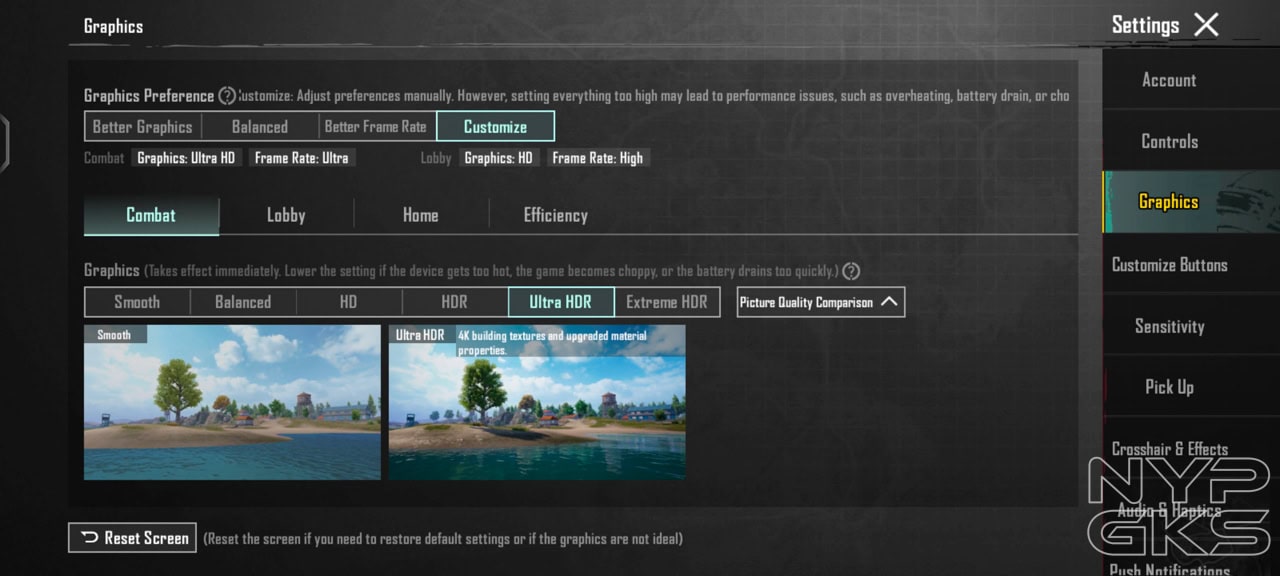This screenshot has width=1280, height=576.
Task: Click the Smooth preview thumbnail
Action: tap(232, 403)
